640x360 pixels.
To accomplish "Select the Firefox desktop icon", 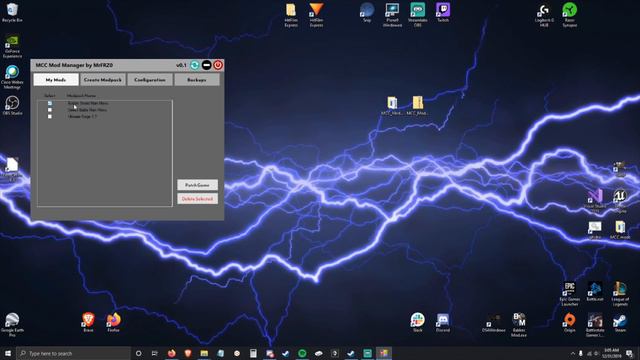I will [113, 322].
